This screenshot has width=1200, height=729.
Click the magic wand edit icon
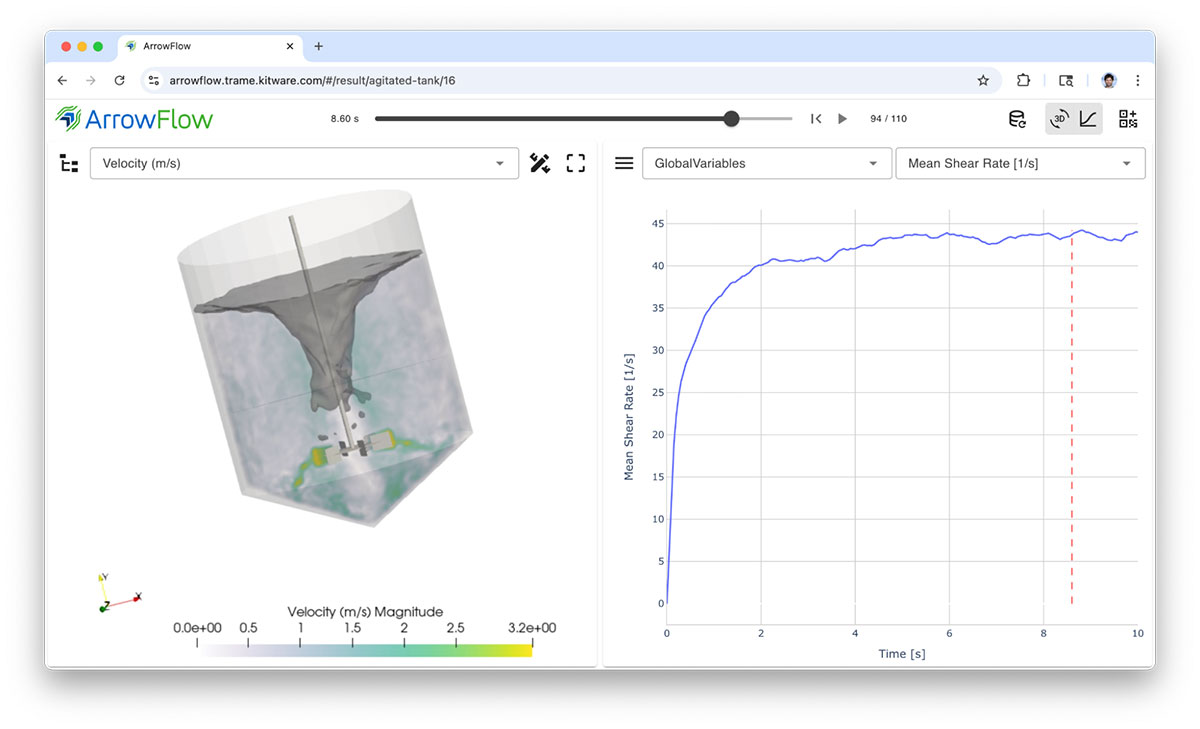540,163
